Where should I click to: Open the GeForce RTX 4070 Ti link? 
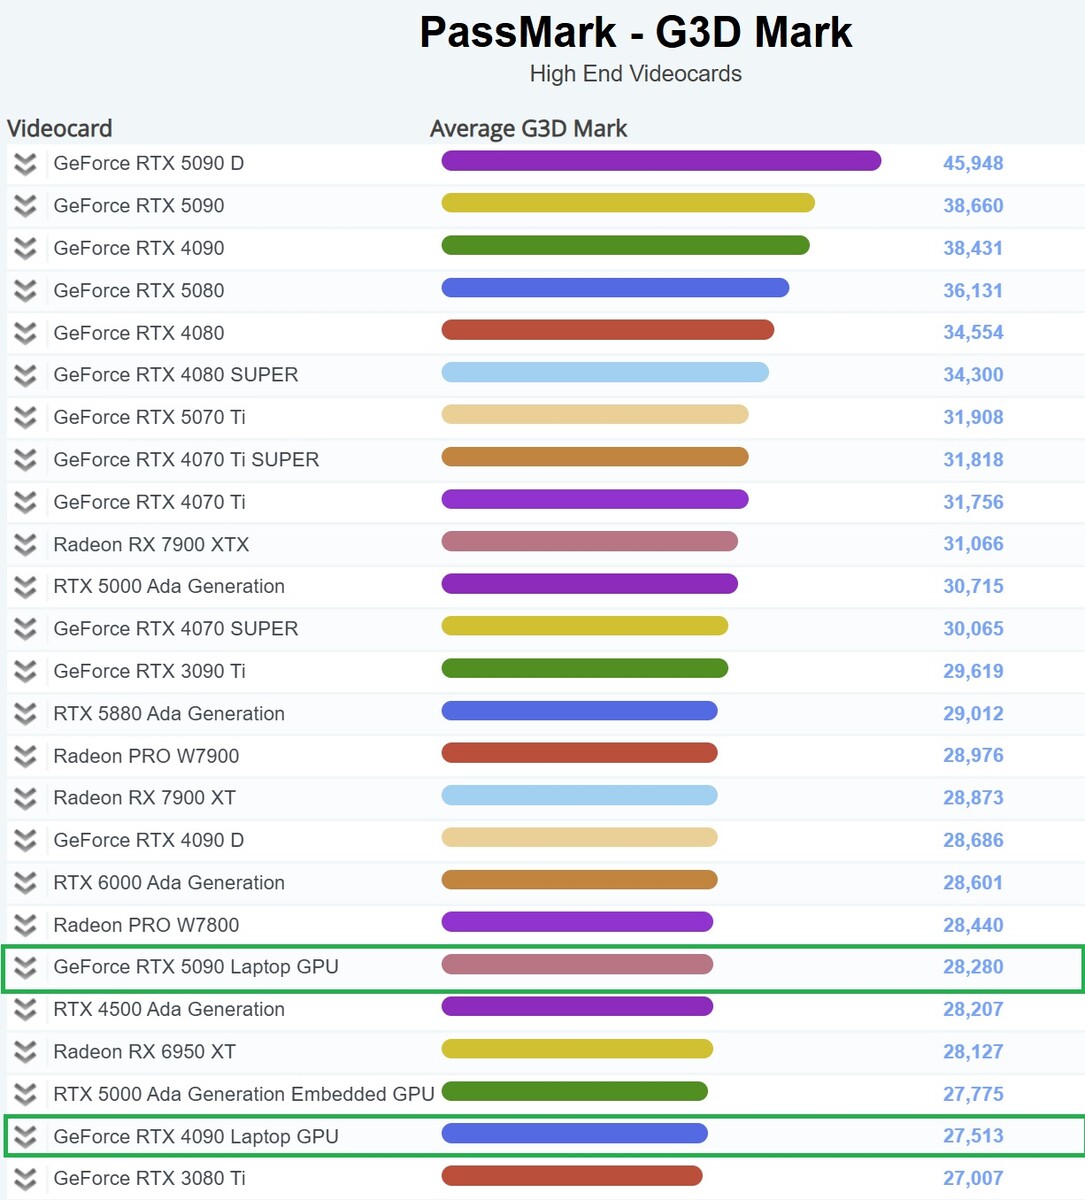(x=150, y=502)
